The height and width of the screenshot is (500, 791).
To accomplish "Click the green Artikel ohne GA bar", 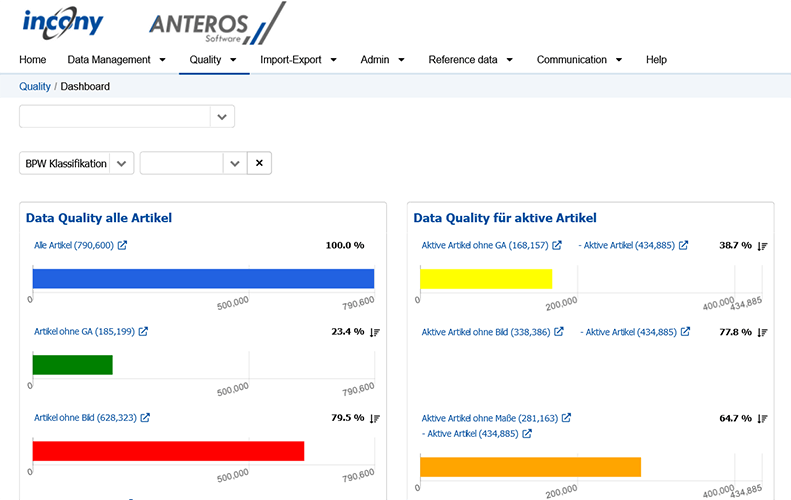I will coord(73,365).
